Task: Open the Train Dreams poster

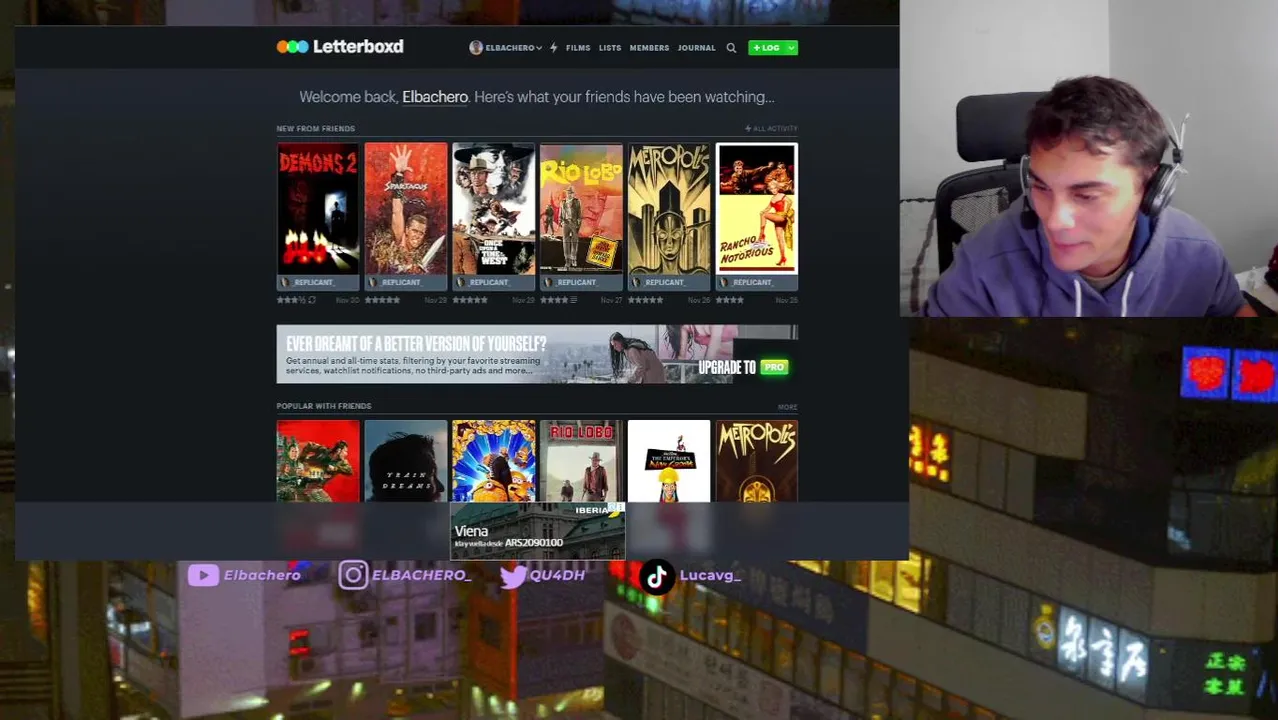Action: click(406, 461)
